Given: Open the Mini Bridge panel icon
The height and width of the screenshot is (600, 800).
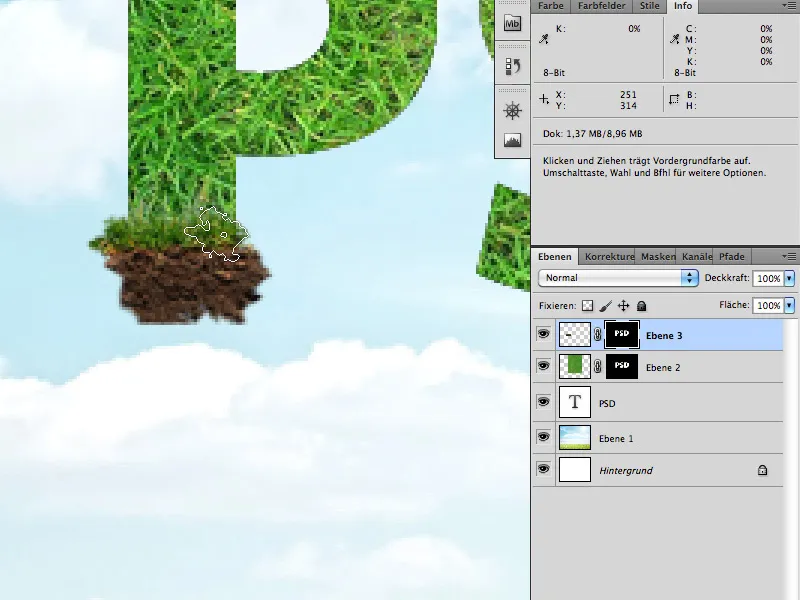Looking at the screenshot, I should 512,23.
